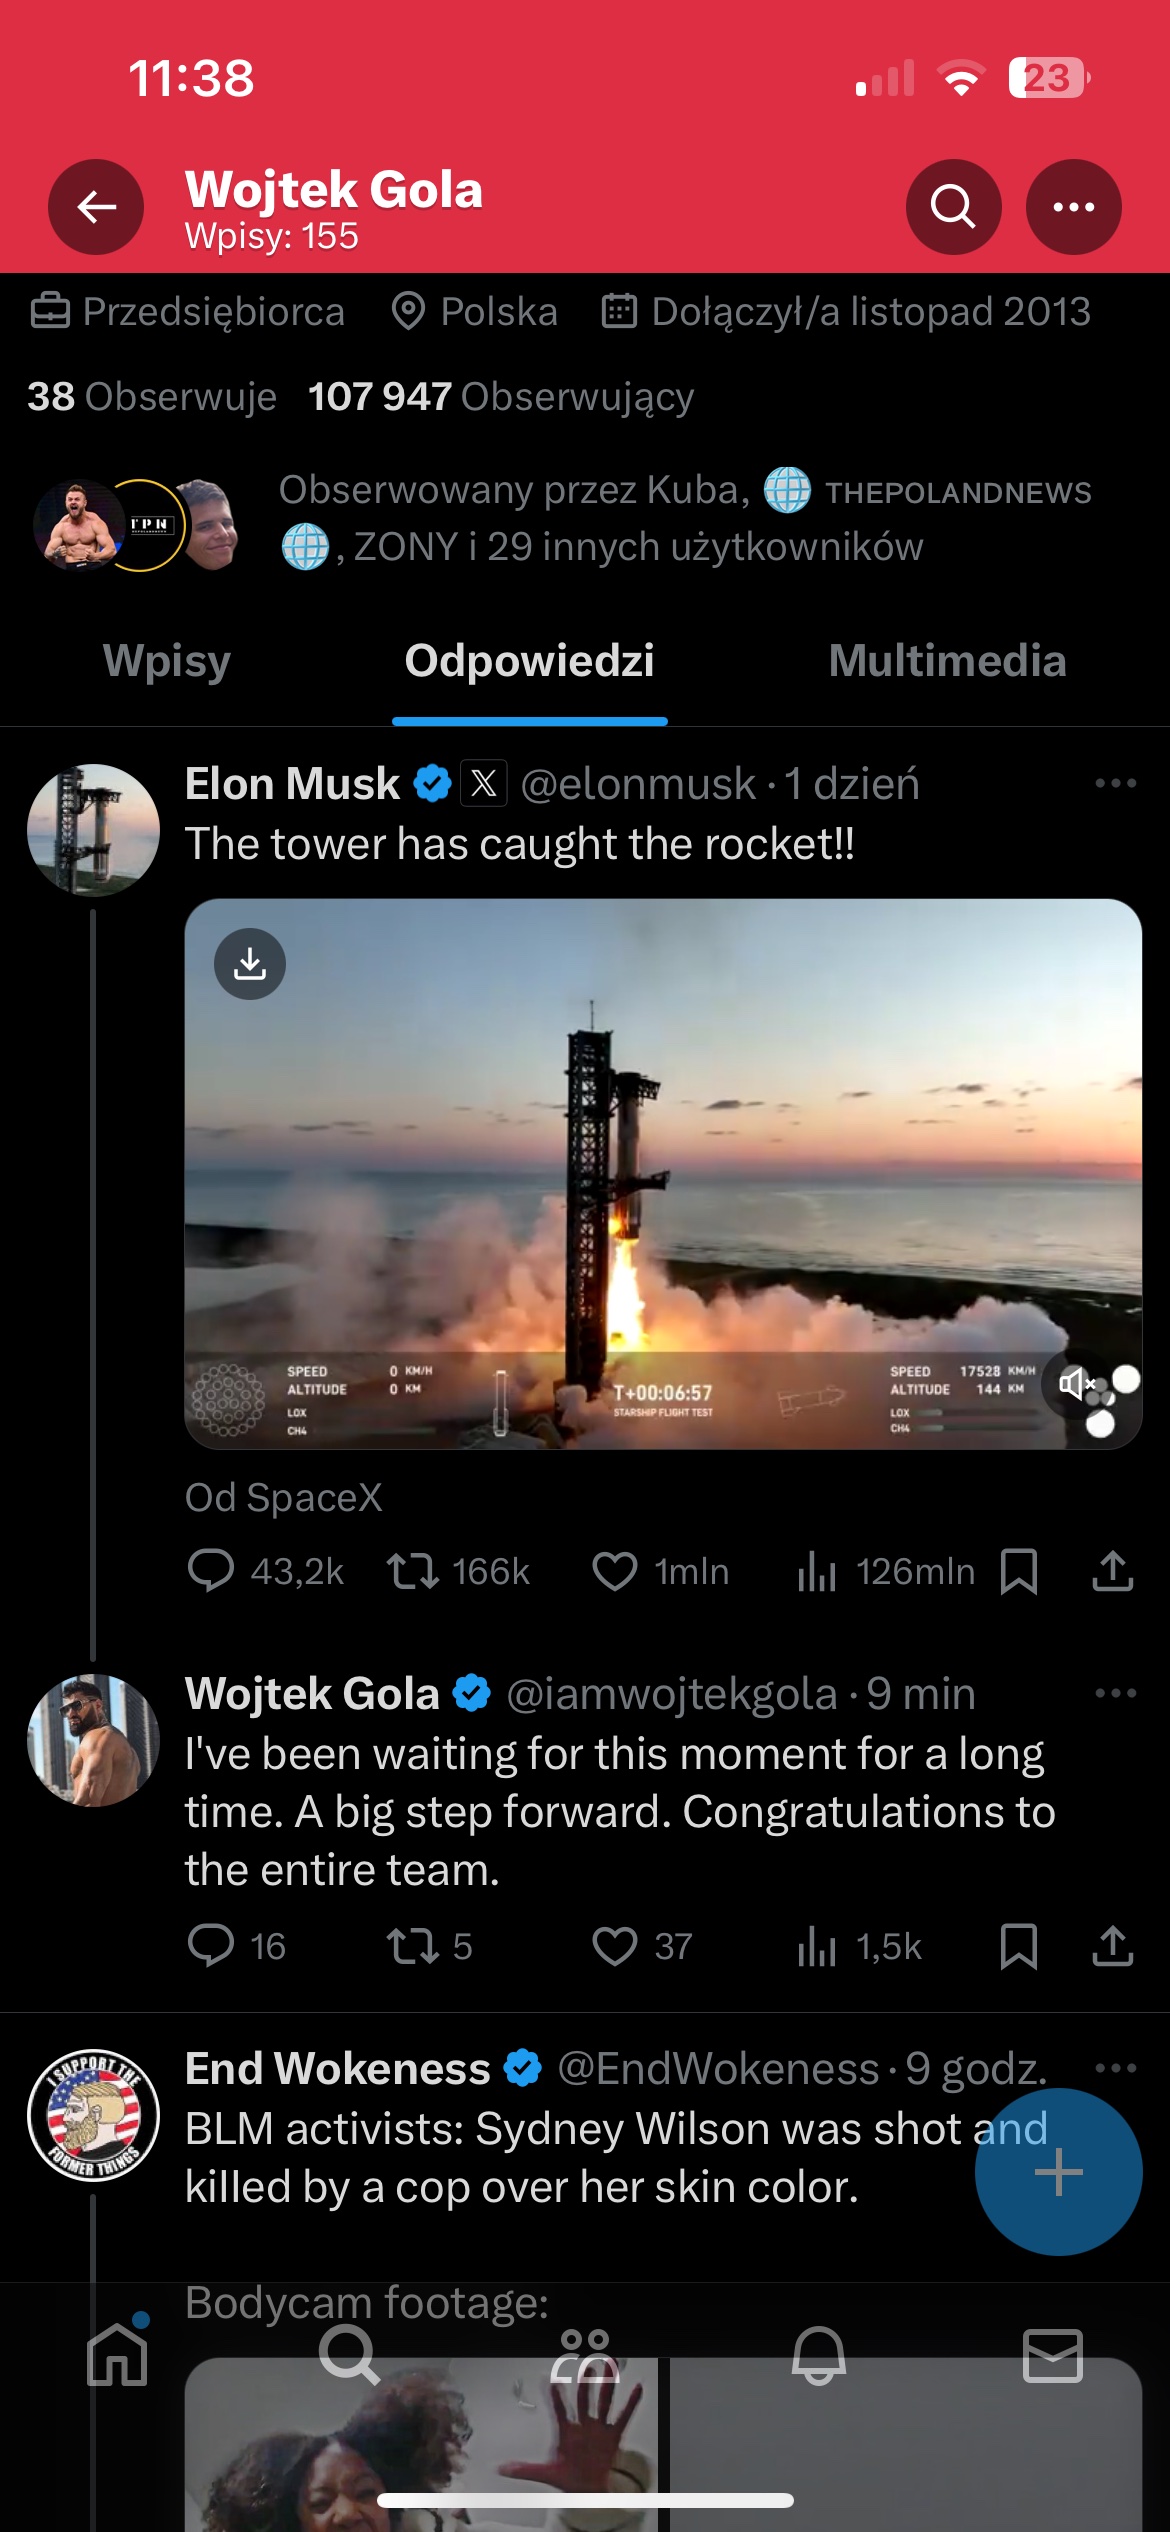
Task: Switch to the Wpisy tab
Action: (x=167, y=661)
